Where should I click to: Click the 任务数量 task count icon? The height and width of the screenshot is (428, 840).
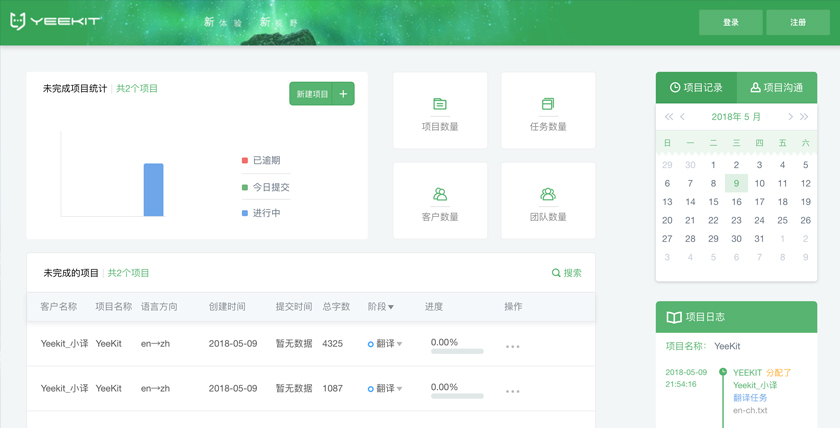[x=548, y=104]
